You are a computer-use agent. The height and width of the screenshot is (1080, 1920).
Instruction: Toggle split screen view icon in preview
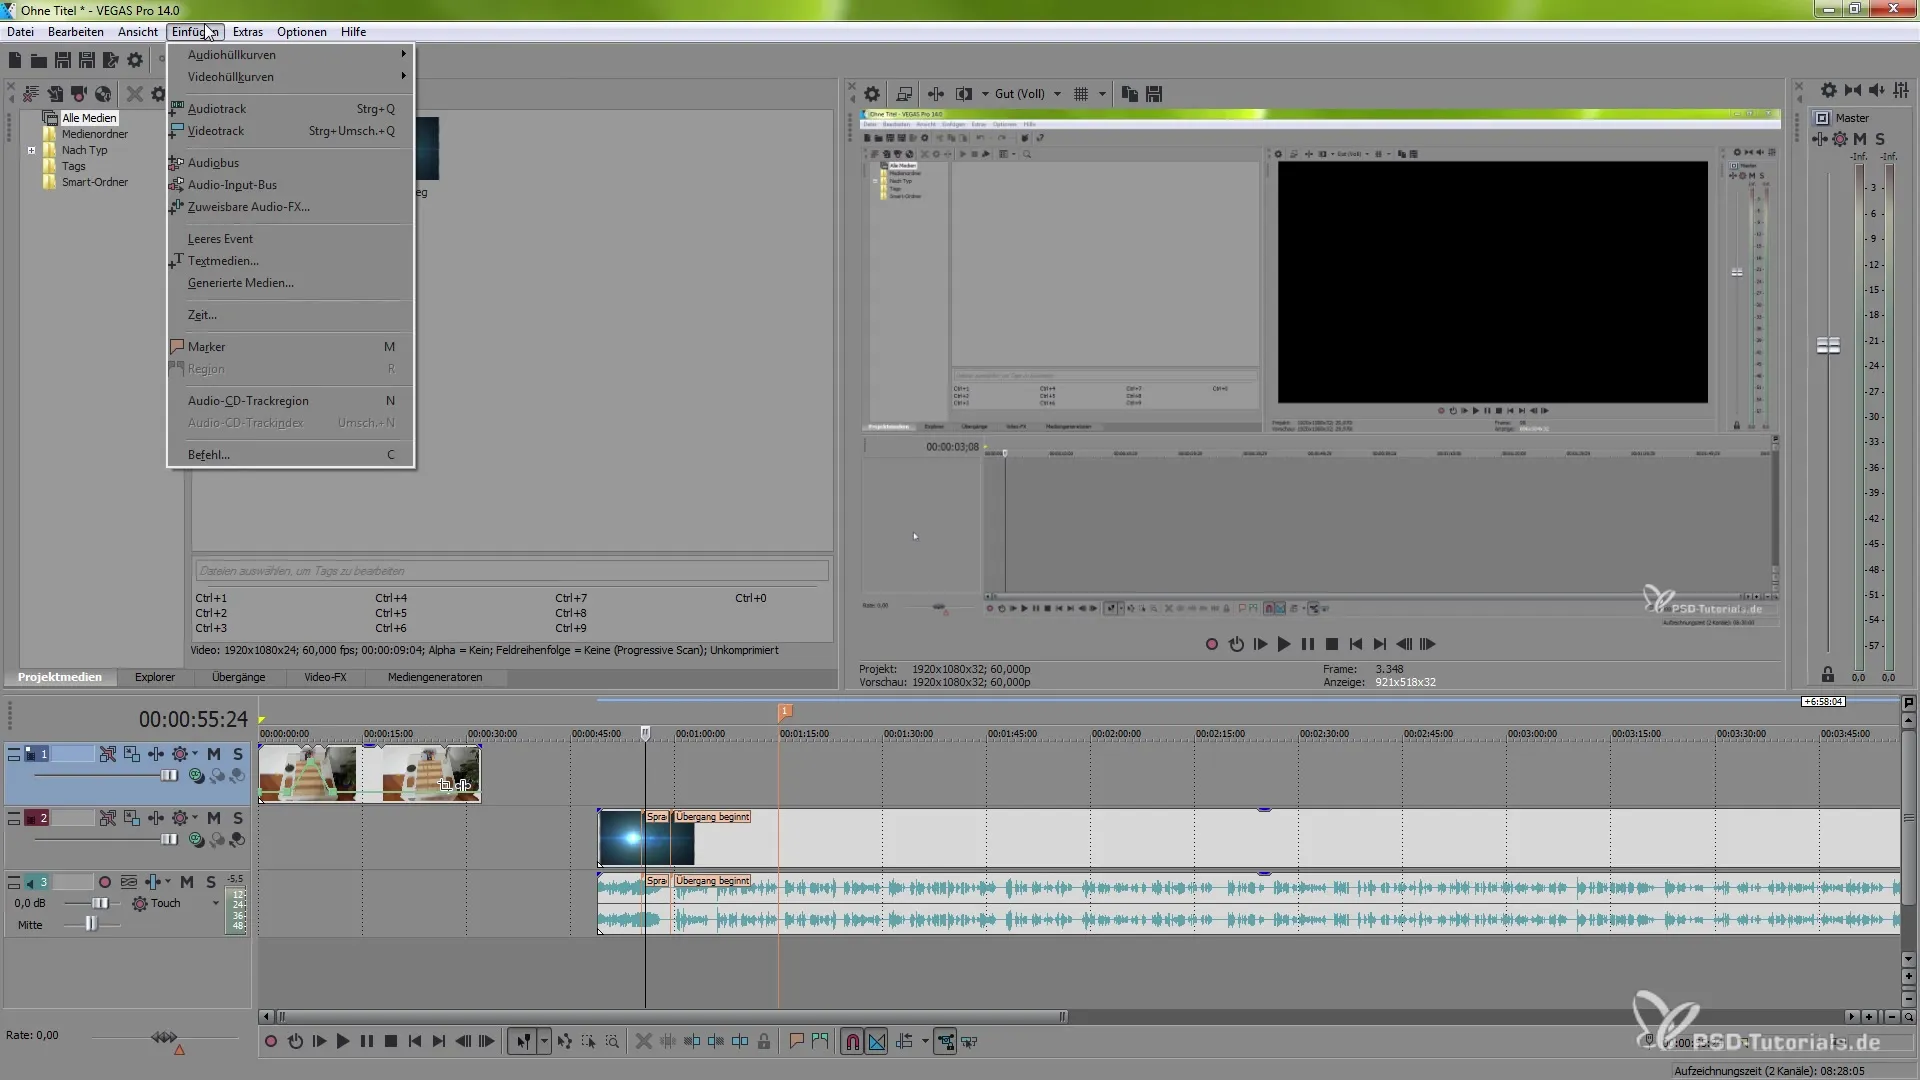[x=964, y=94]
